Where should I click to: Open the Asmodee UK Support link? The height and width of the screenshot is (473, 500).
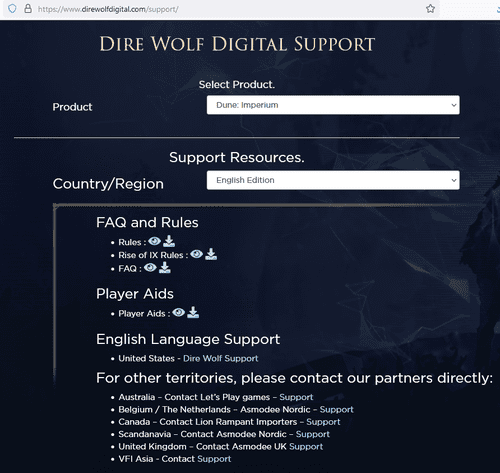[x=306, y=447]
